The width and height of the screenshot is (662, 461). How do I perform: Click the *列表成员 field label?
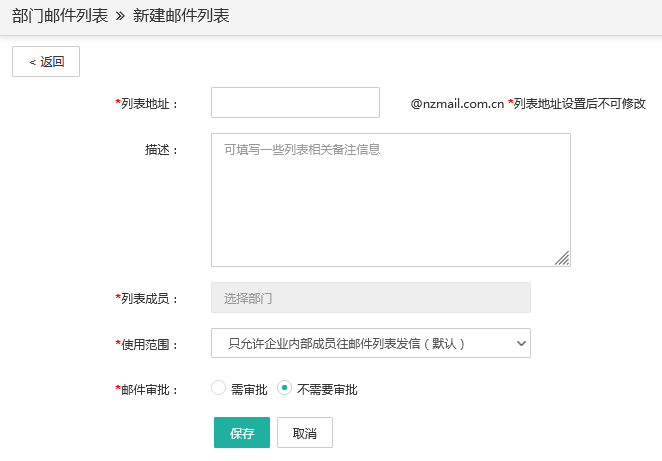pos(147,299)
